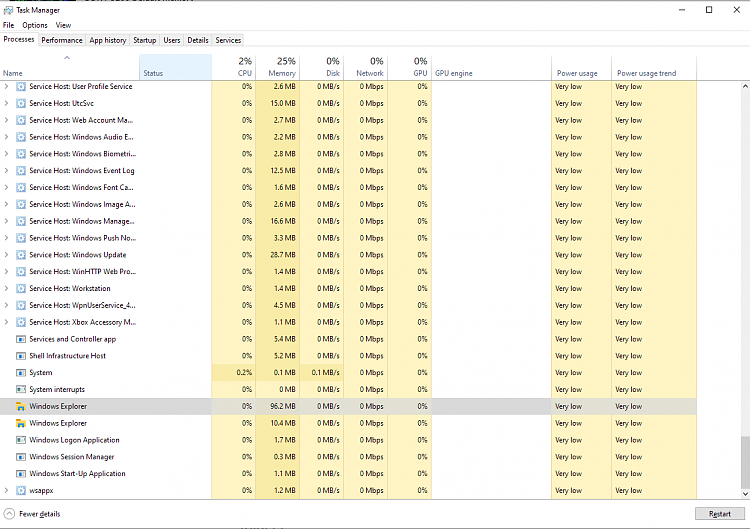750x529 pixels.
Task: Click the Power usage trend column header
Action: point(654,67)
